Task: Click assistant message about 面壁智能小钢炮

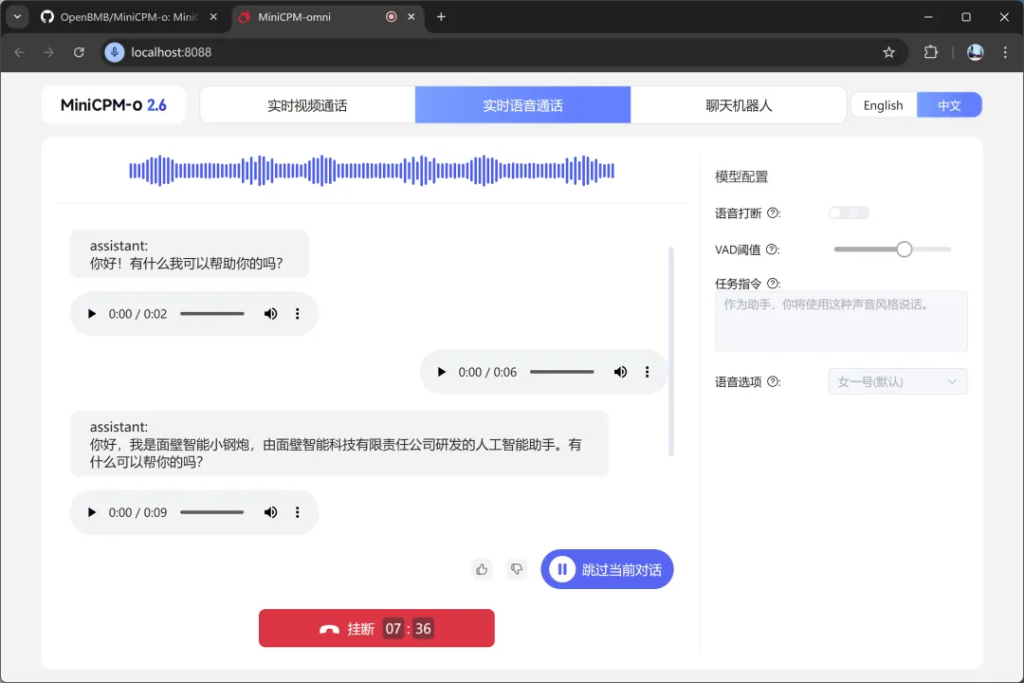Action: [x=339, y=444]
